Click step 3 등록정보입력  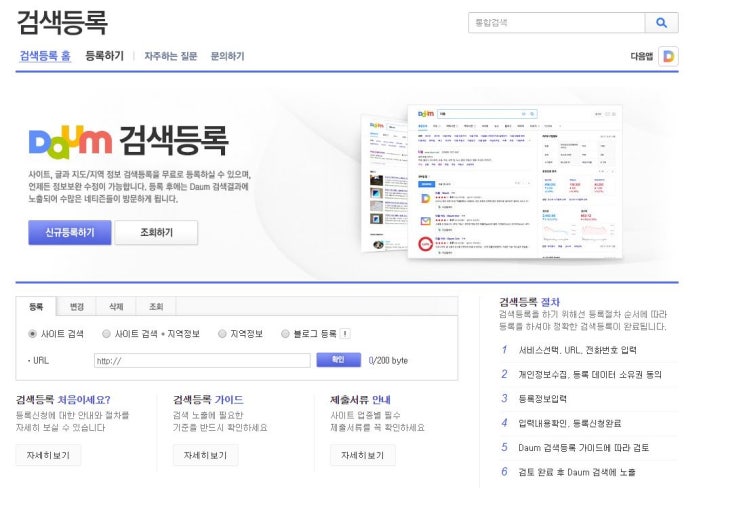pyautogui.click(x=543, y=399)
